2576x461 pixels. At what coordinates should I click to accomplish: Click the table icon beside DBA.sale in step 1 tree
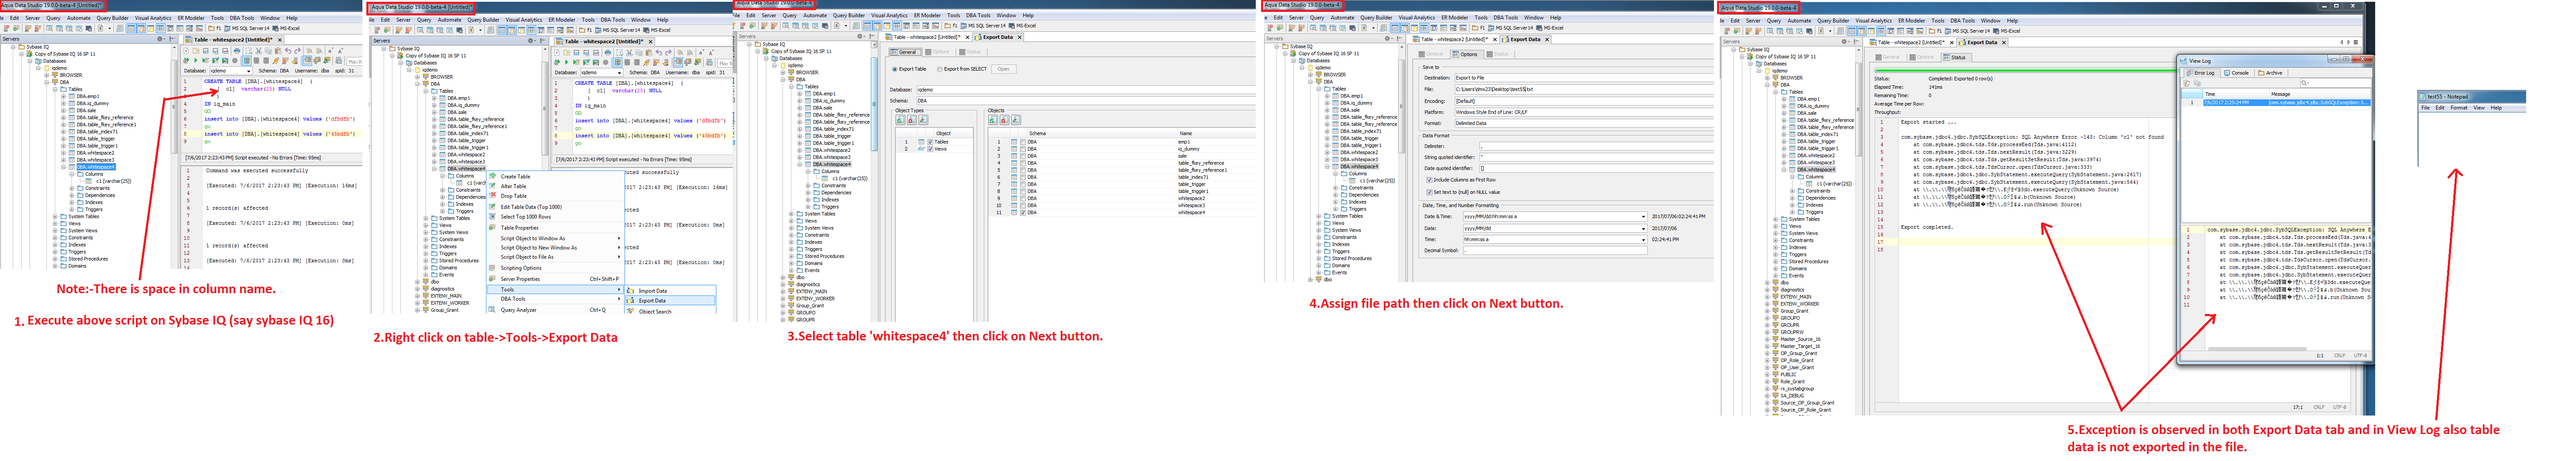(73, 111)
